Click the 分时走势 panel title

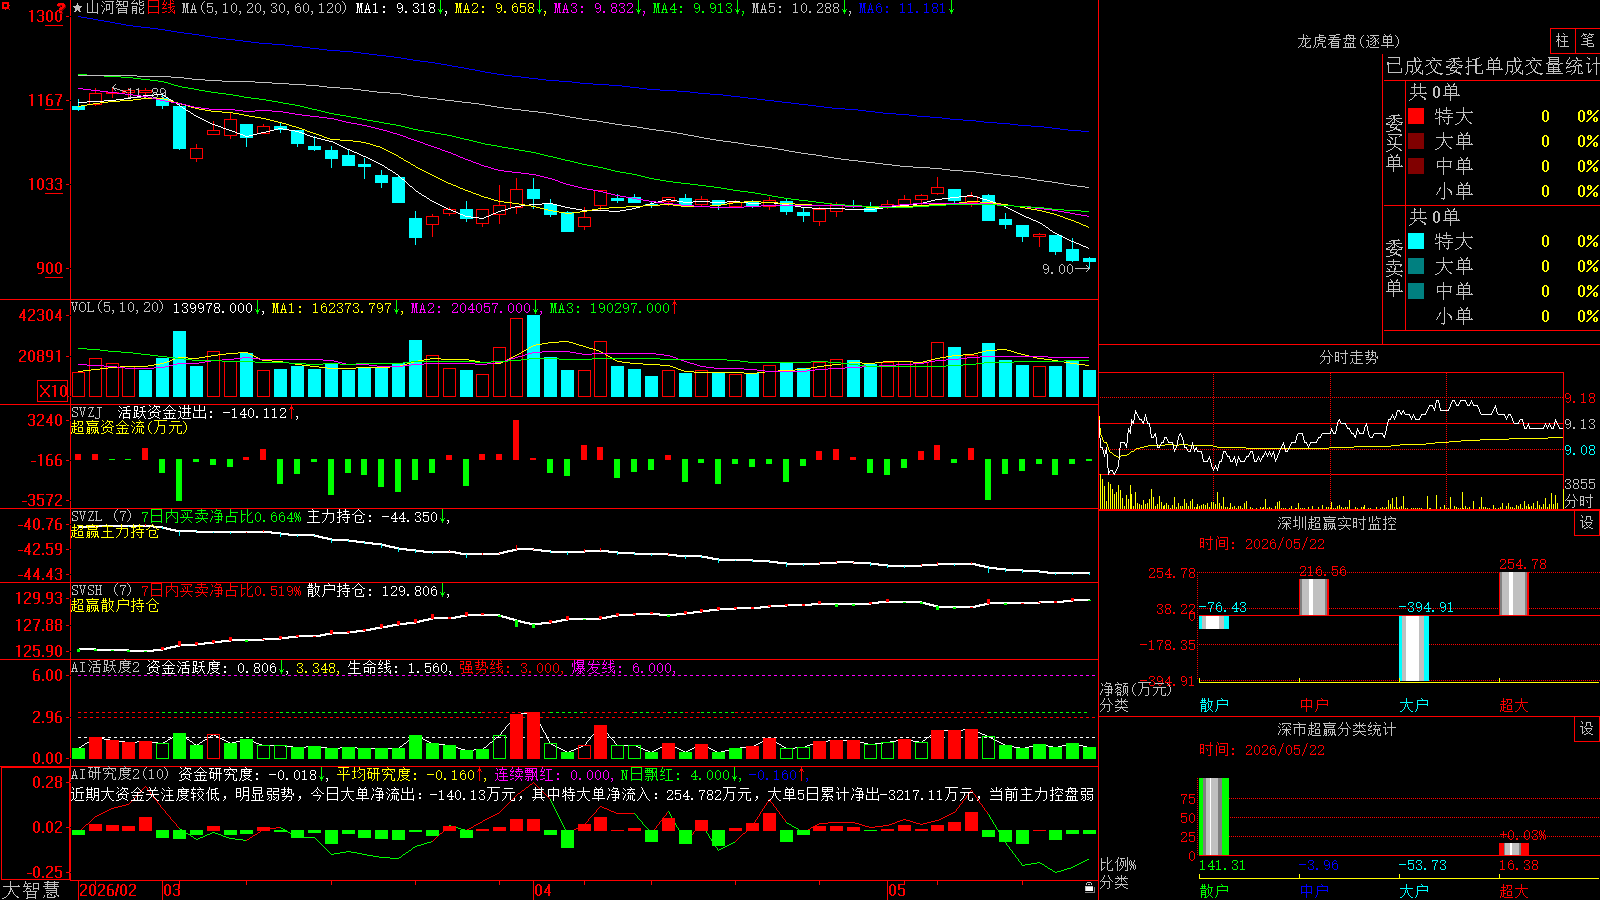pos(1348,357)
